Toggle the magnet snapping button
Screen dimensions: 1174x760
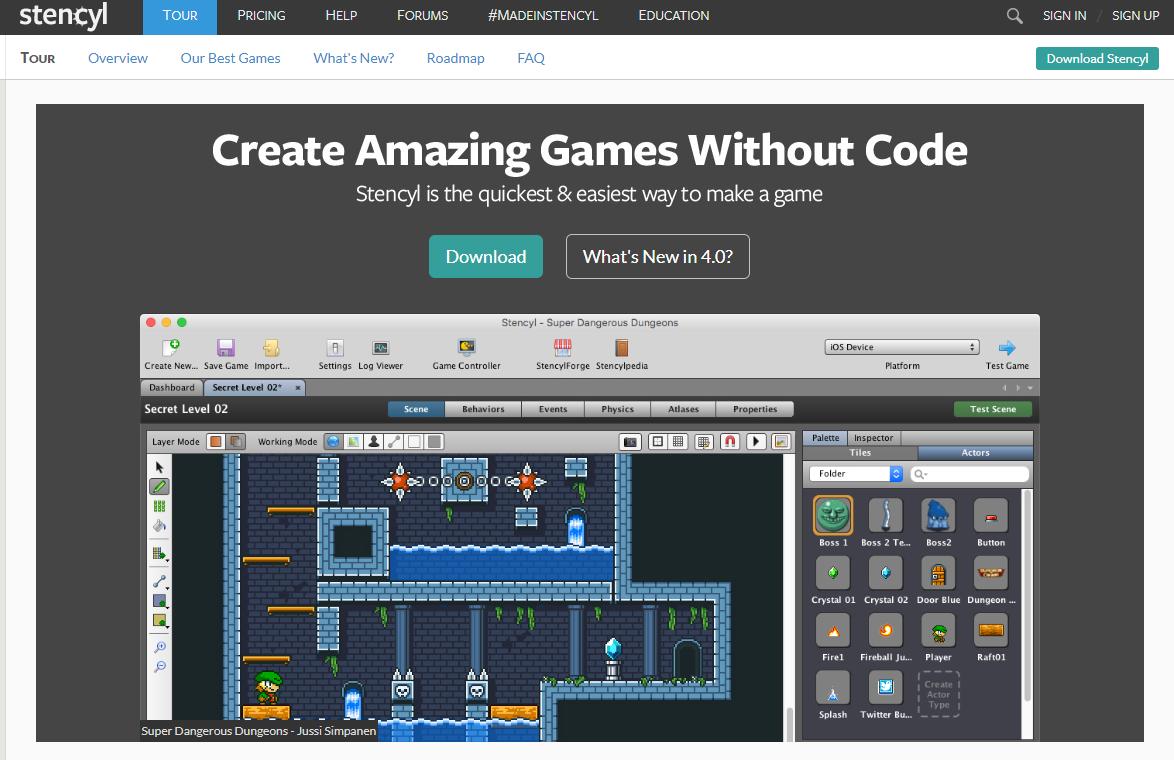(x=730, y=441)
